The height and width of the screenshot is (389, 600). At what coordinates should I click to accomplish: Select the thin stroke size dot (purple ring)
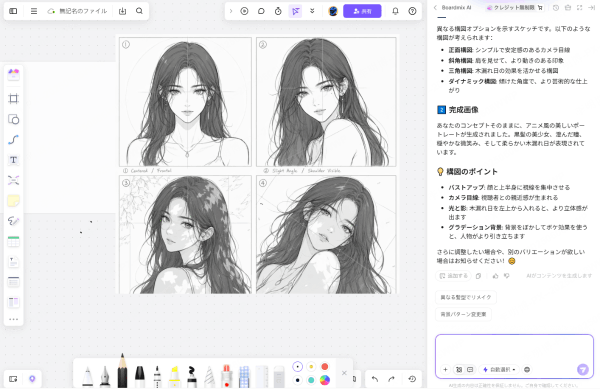tap(297, 366)
